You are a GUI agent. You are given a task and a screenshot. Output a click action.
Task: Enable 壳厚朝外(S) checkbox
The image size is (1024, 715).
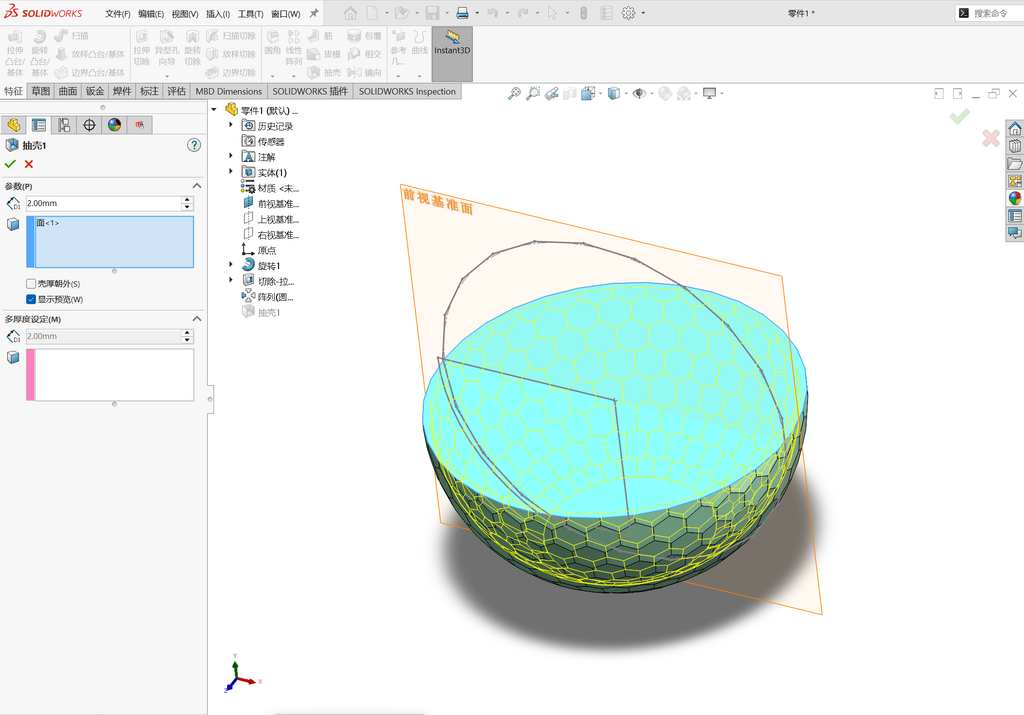31,283
